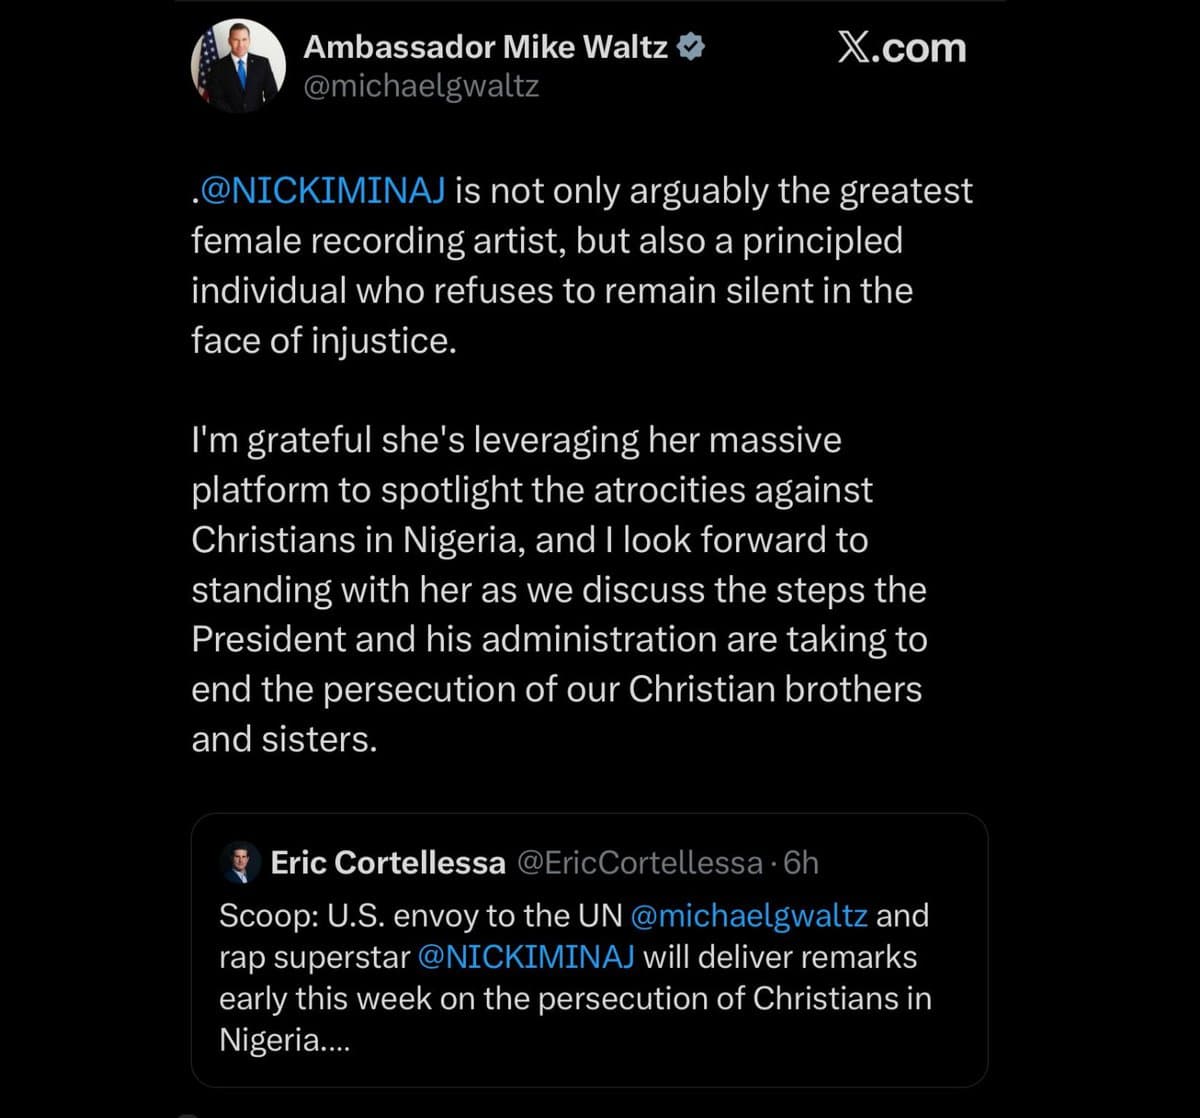This screenshot has height=1118, width=1200.
Task: Click the @michaelgwaltz link inside the quoted tweet
Action: click(x=752, y=915)
